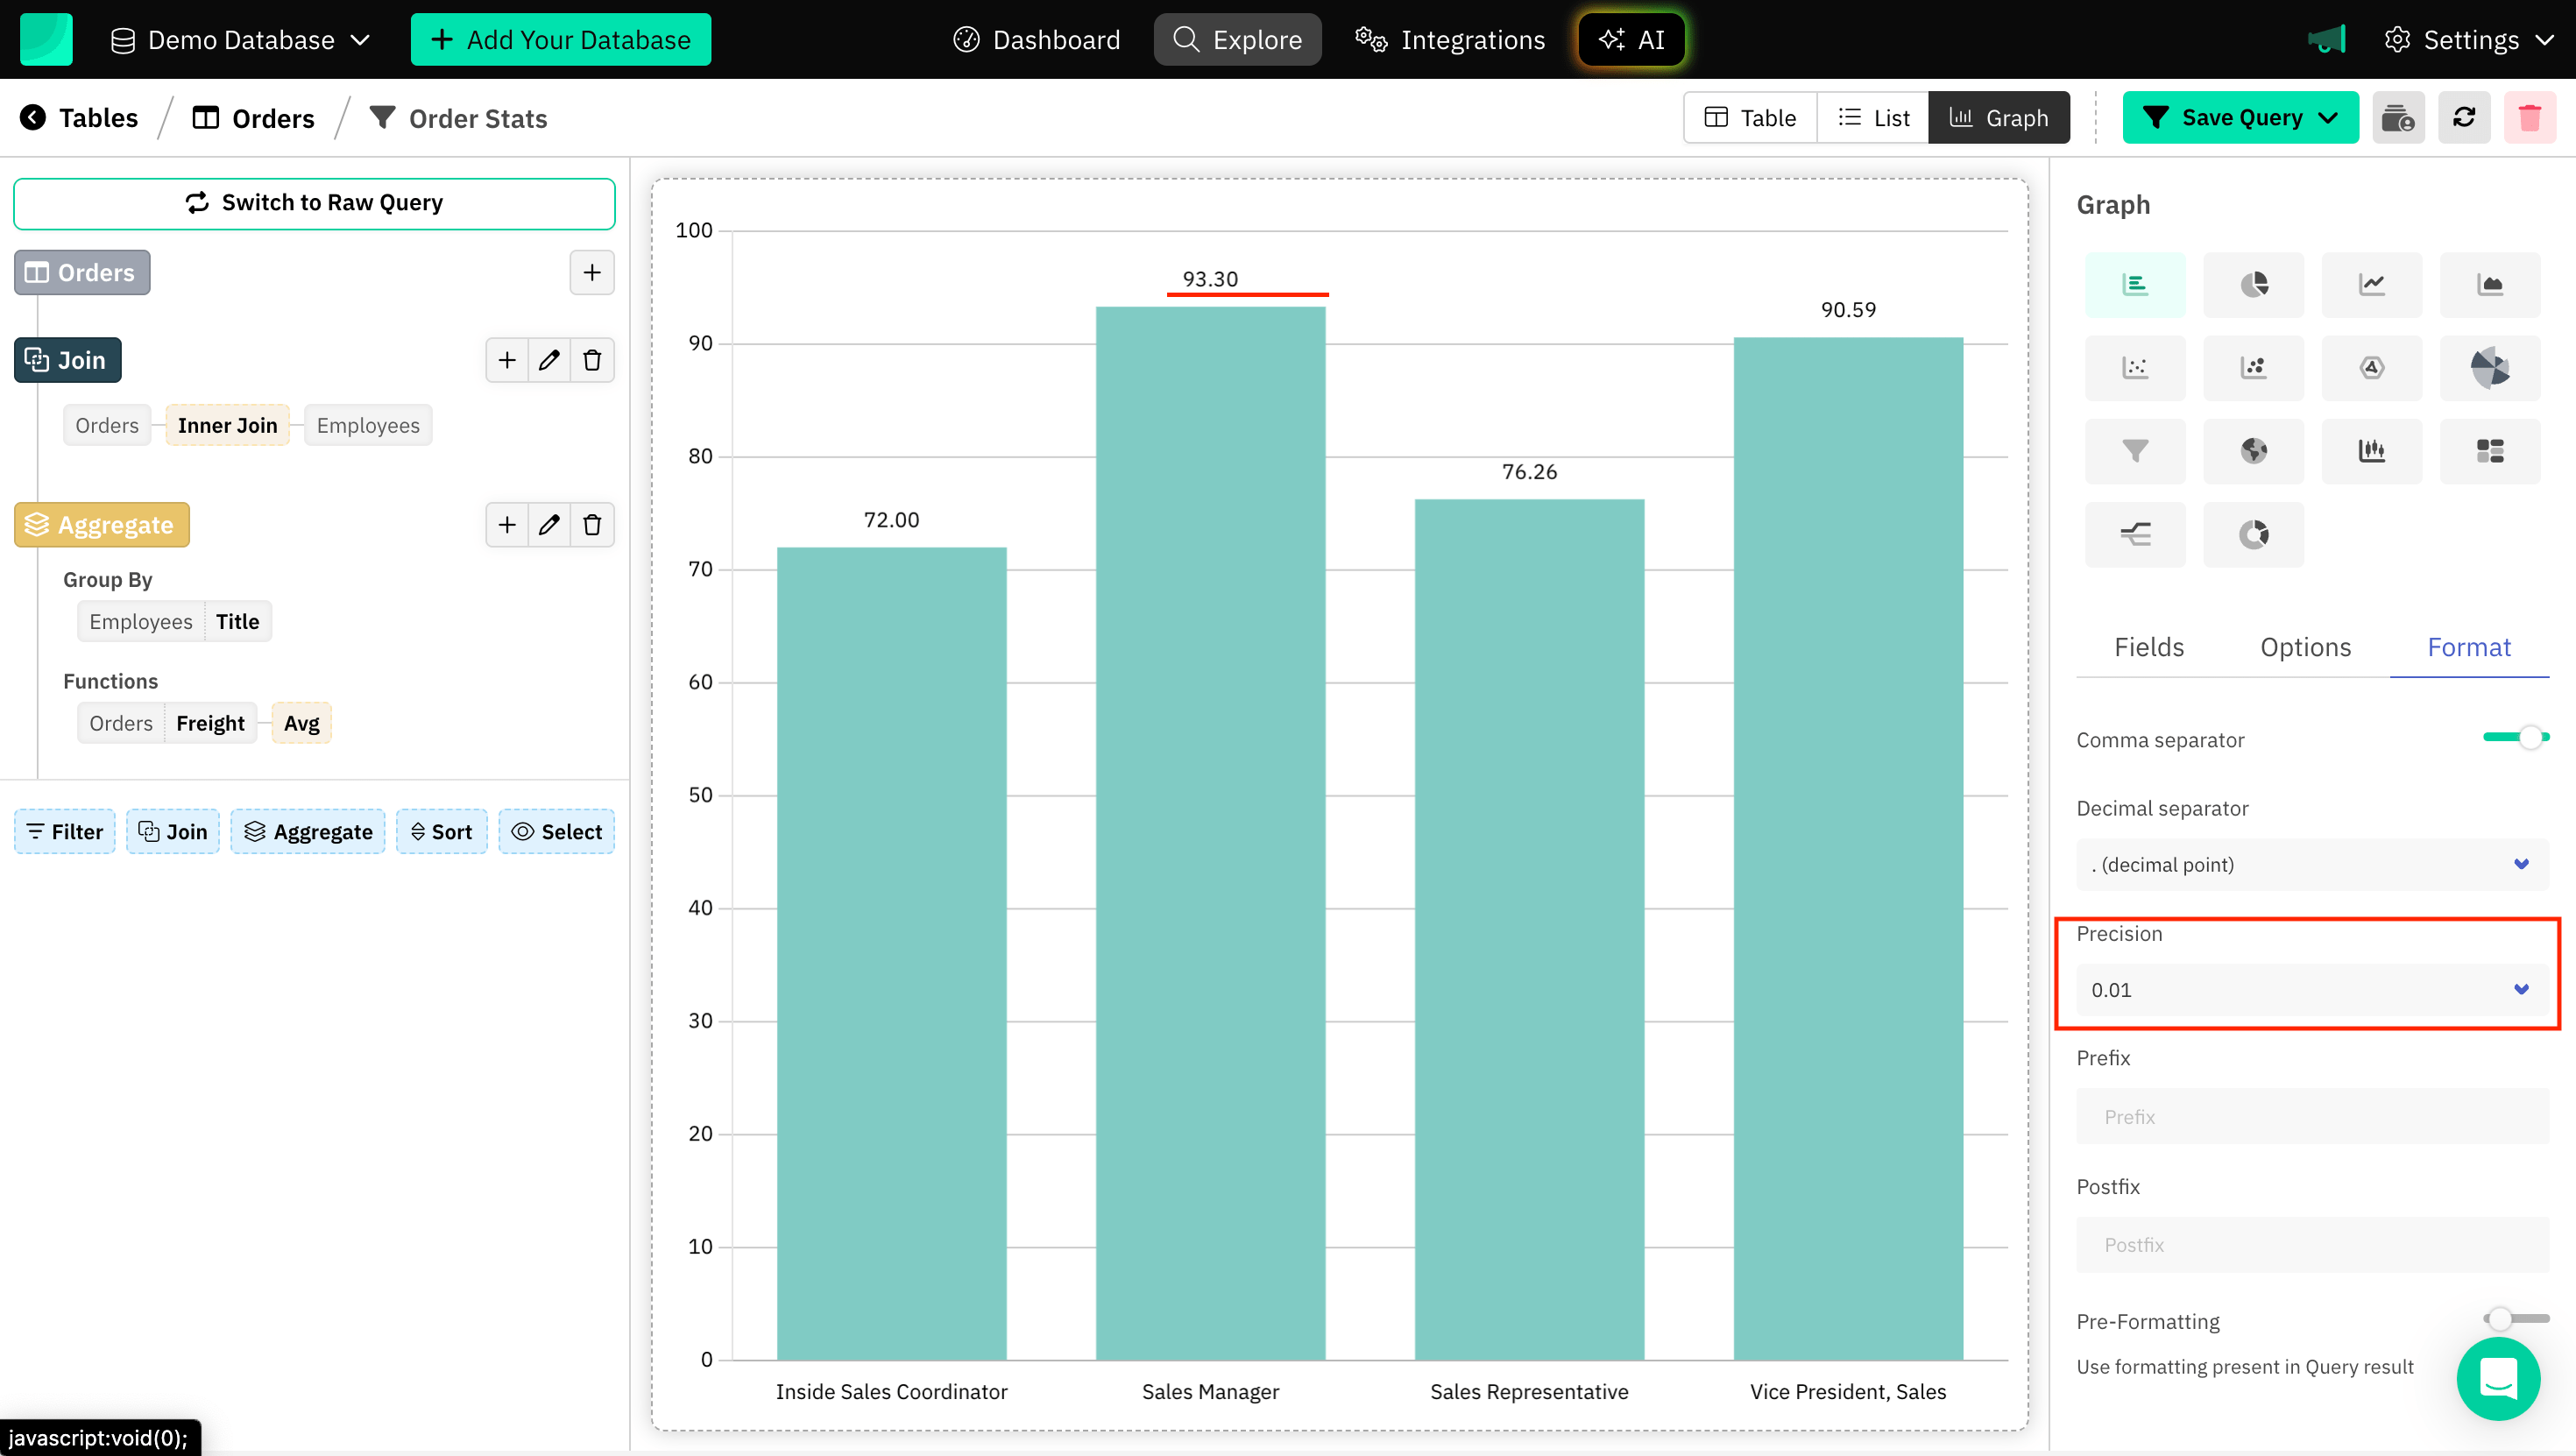This screenshot has height=1456, width=2576.
Task: Click Switch to Raw Query
Action: click(x=314, y=203)
